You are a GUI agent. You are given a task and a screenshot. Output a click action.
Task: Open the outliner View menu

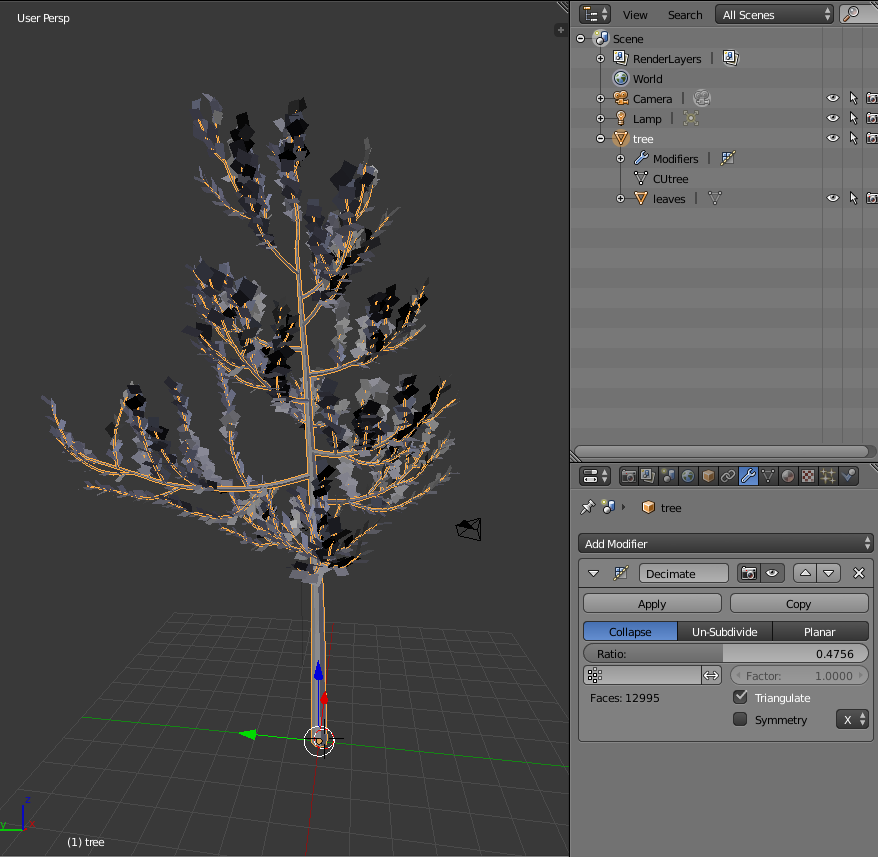tap(635, 14)
